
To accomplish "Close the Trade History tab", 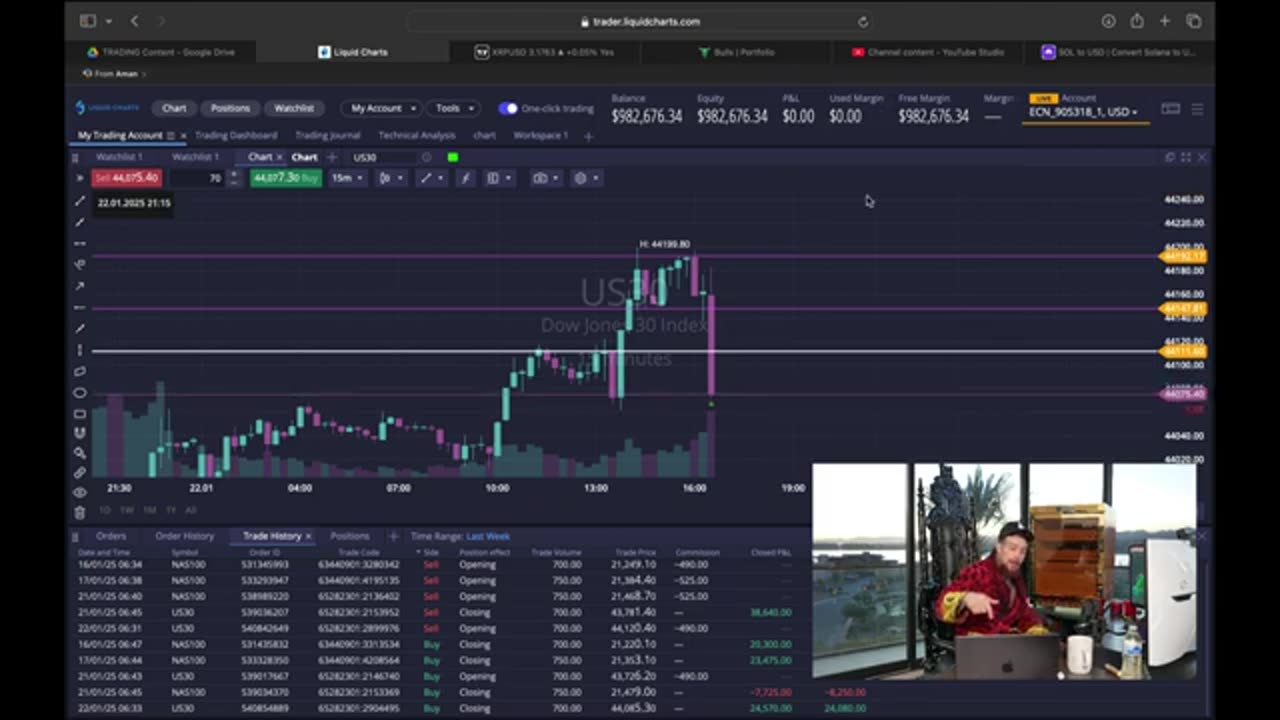I will click(x=309, y=537).
